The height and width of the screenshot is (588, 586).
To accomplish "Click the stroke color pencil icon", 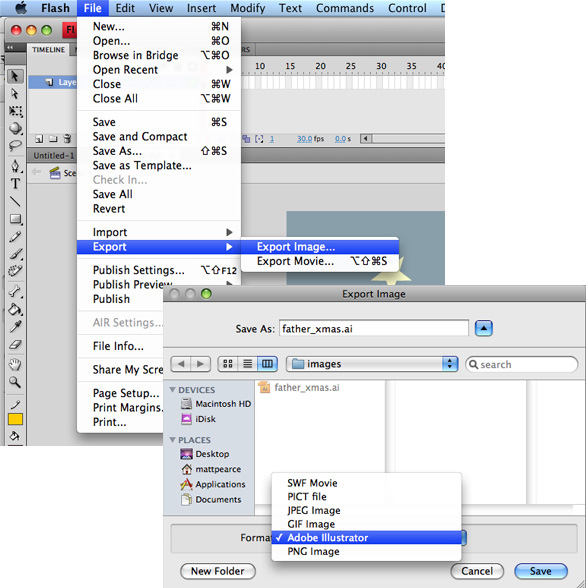I will pos(15,405).
